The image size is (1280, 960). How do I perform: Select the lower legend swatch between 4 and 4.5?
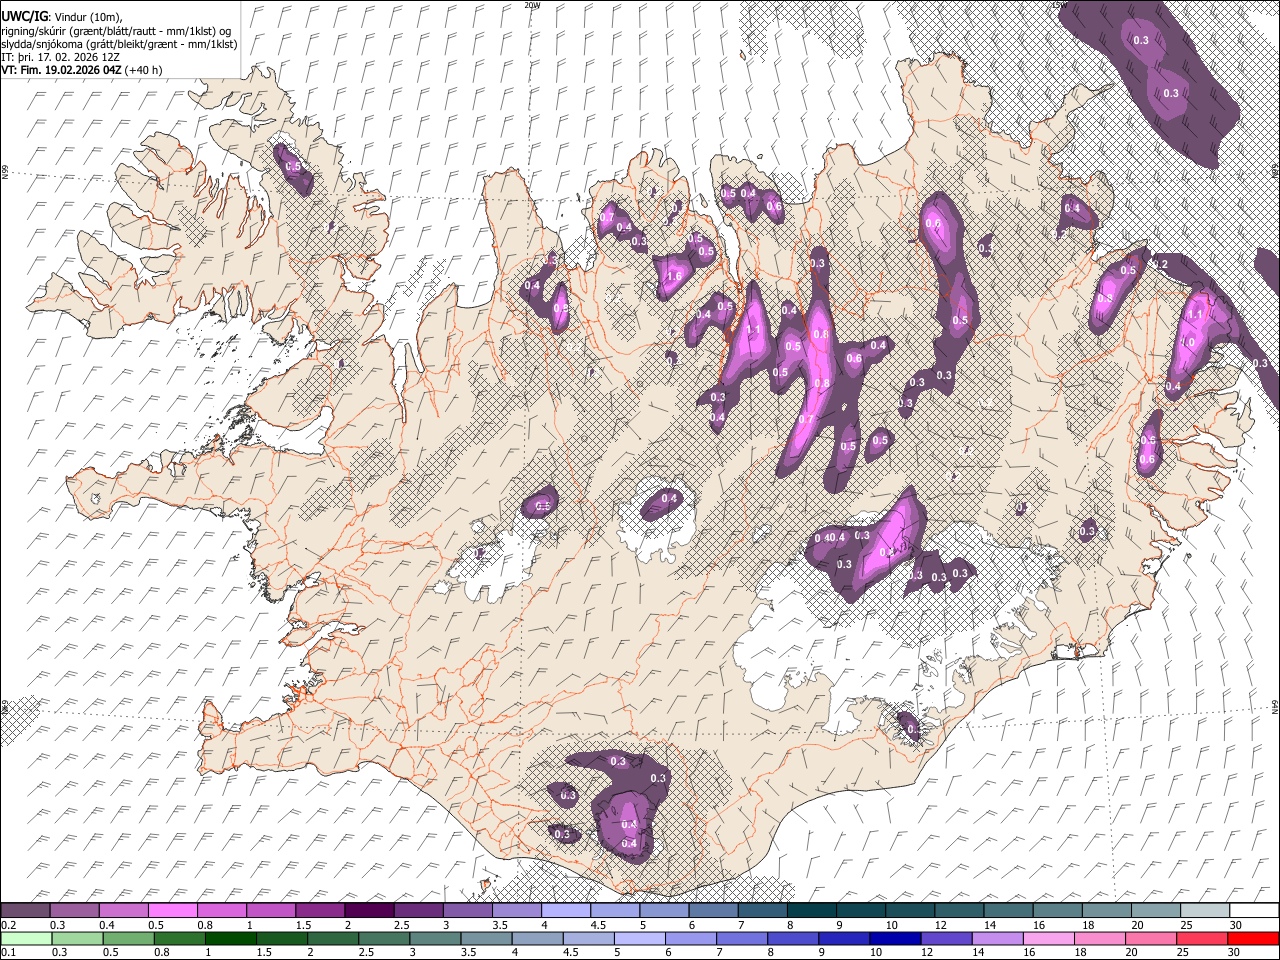[537, 938]
